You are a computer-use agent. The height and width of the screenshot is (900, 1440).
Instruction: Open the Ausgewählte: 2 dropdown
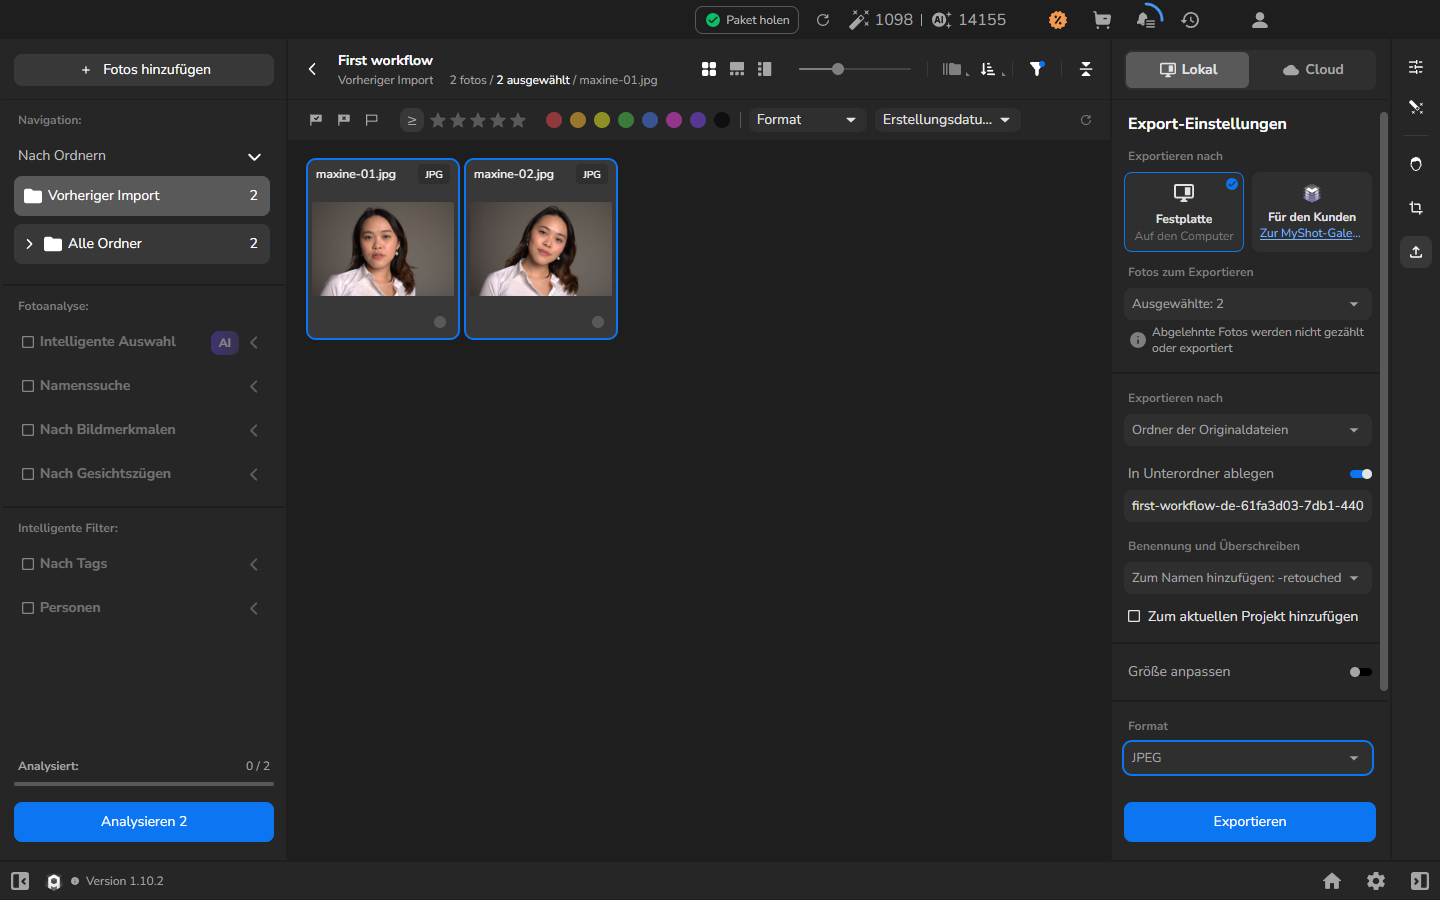pos(1248,304)
